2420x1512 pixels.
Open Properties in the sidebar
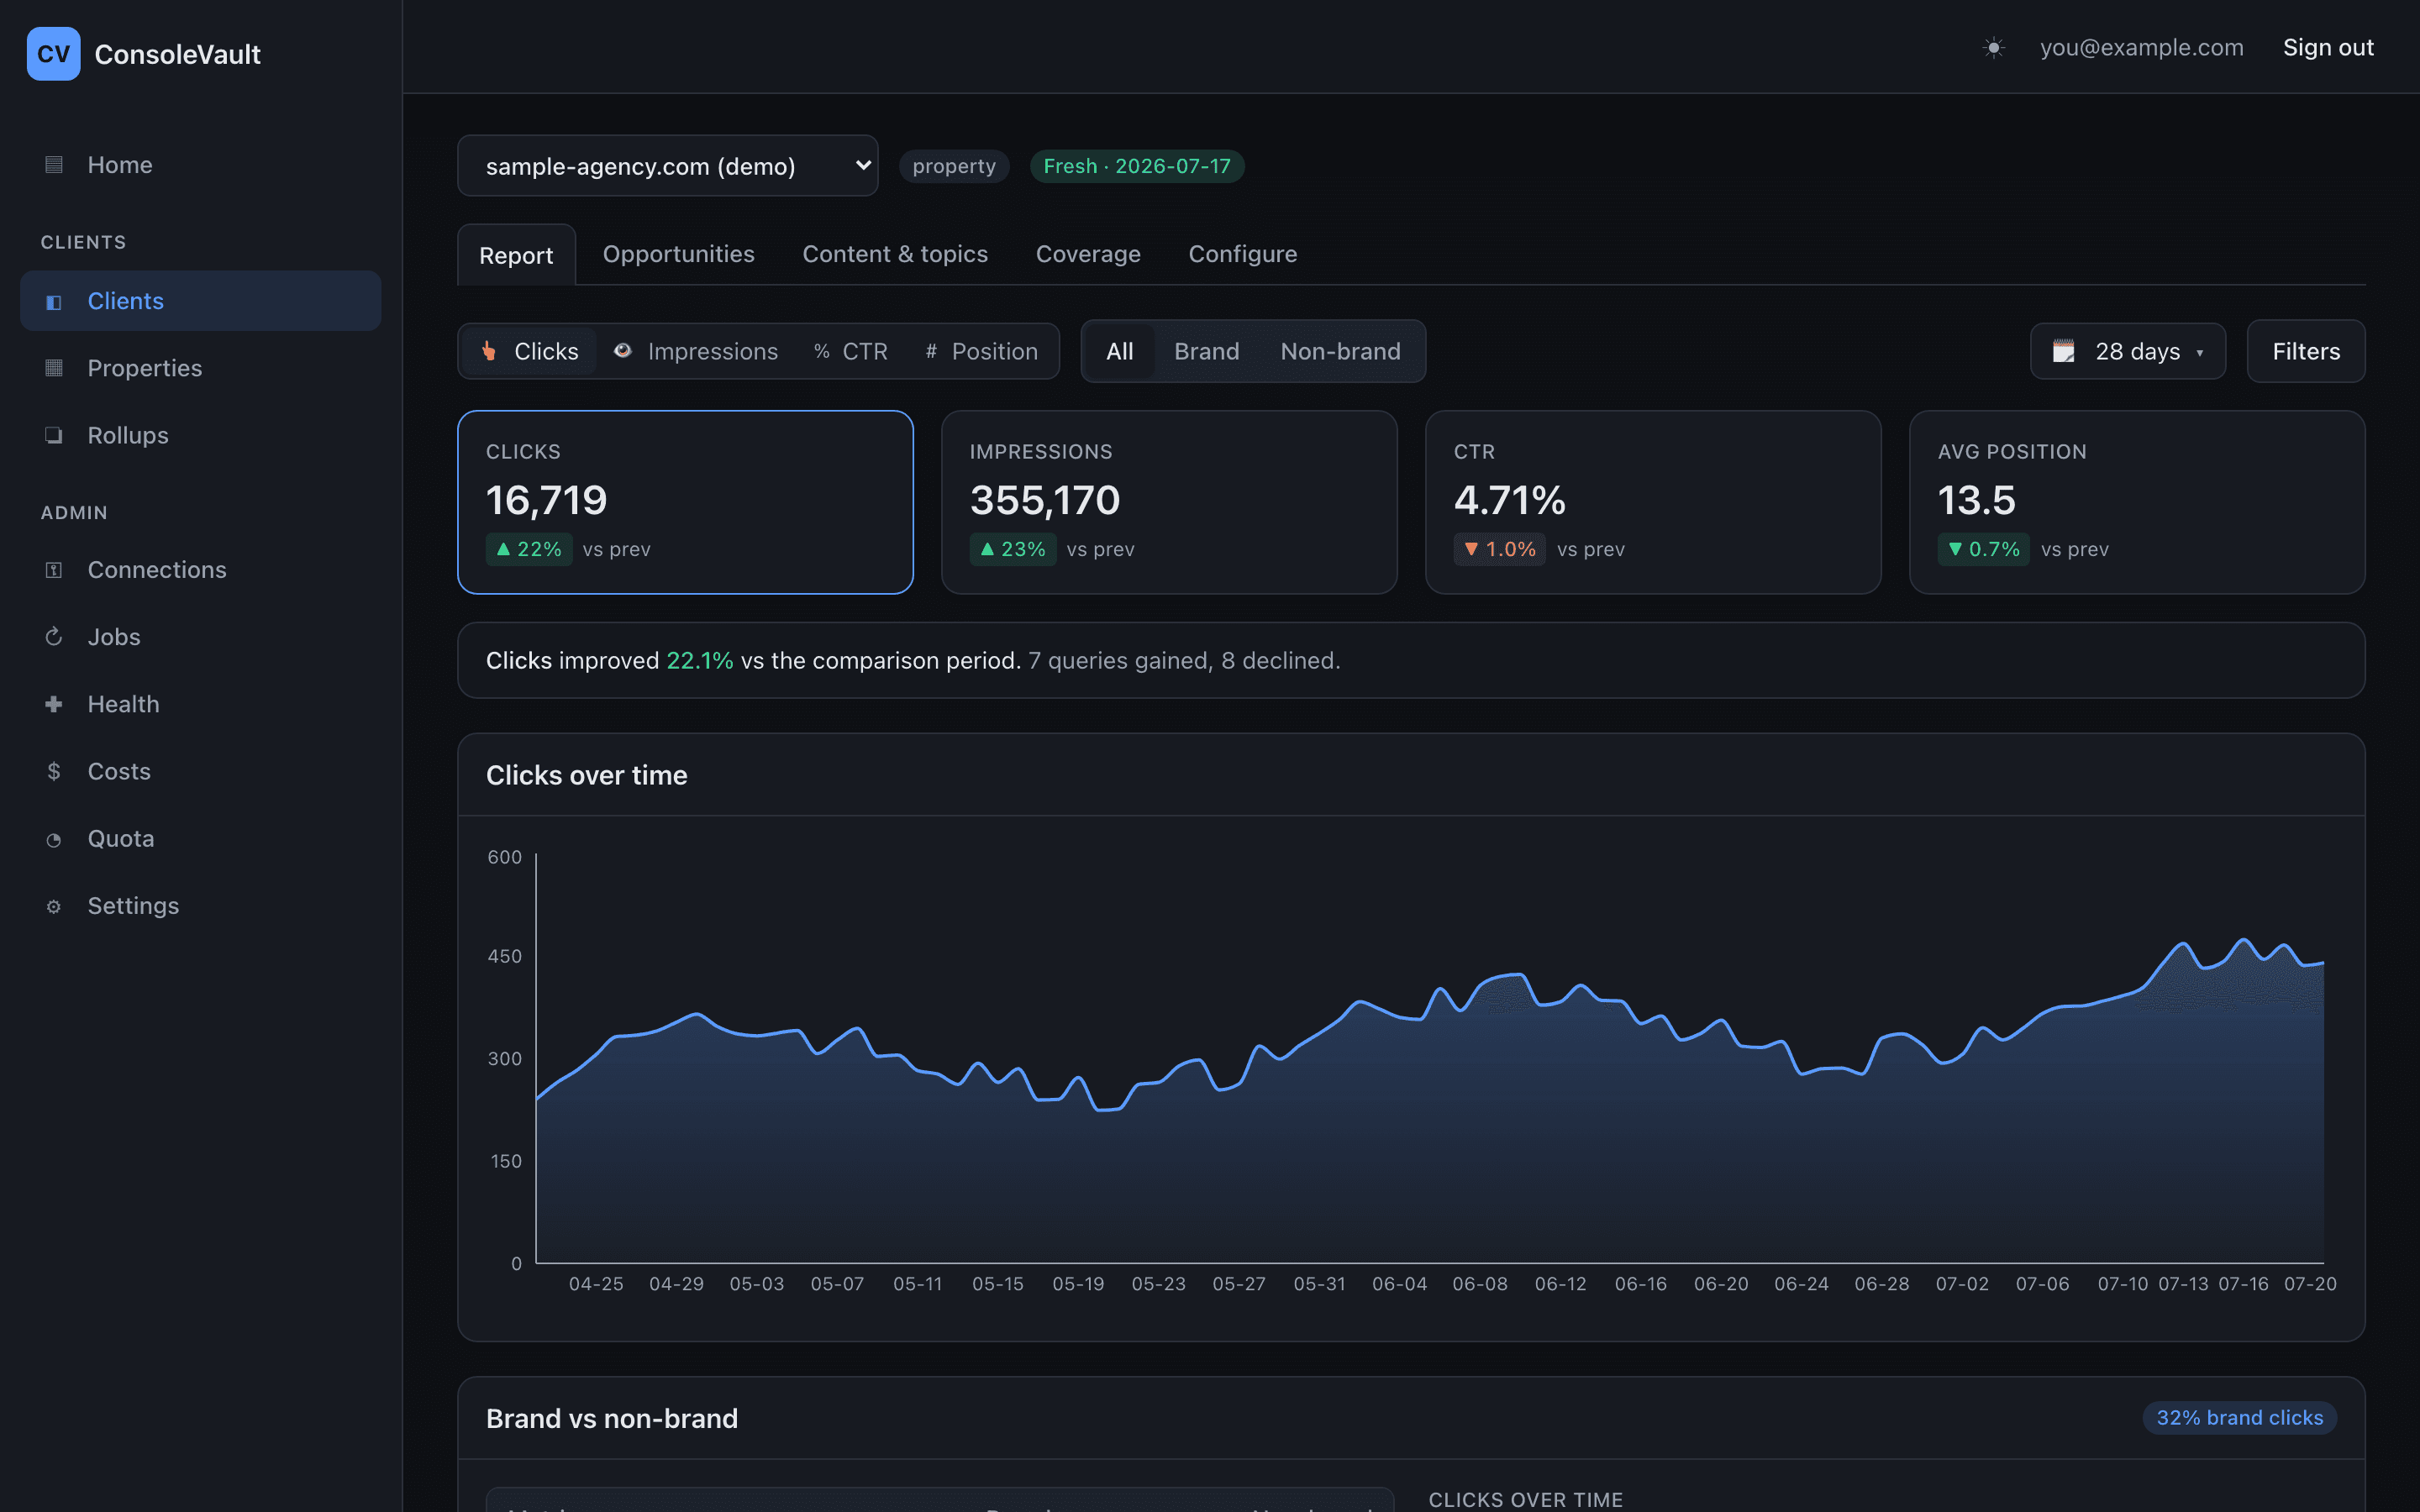[200, 368]
